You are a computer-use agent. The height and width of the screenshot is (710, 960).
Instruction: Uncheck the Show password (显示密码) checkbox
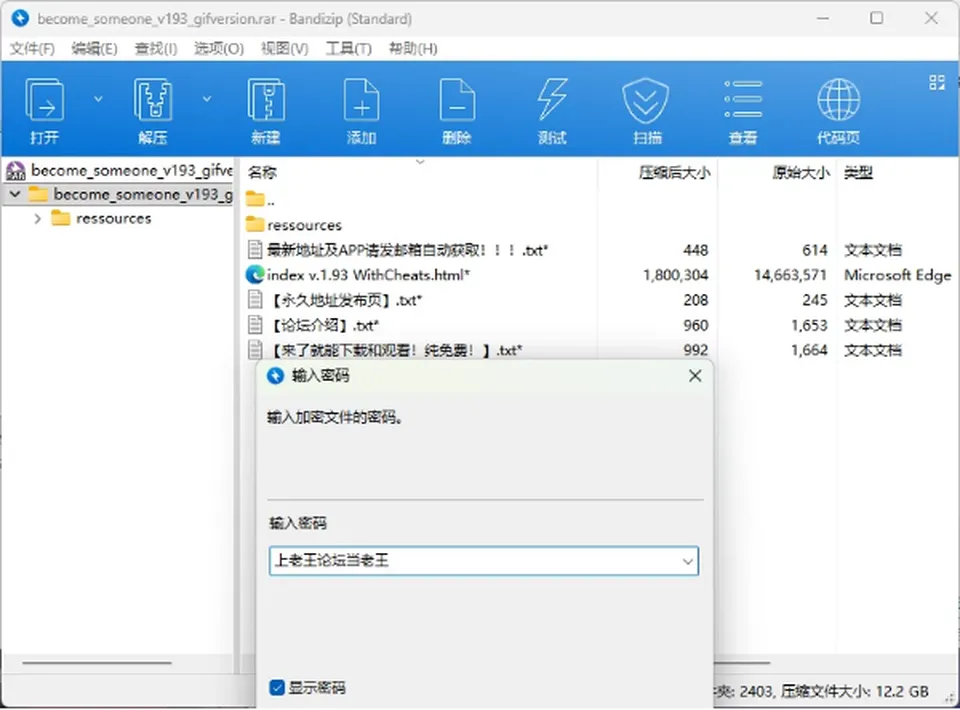coord(277,687)
